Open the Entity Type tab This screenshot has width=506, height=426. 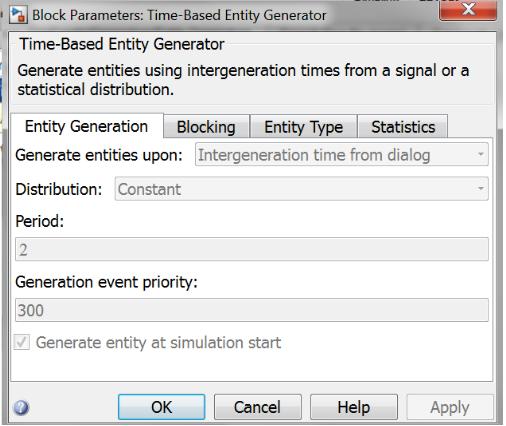coord(304,127)
